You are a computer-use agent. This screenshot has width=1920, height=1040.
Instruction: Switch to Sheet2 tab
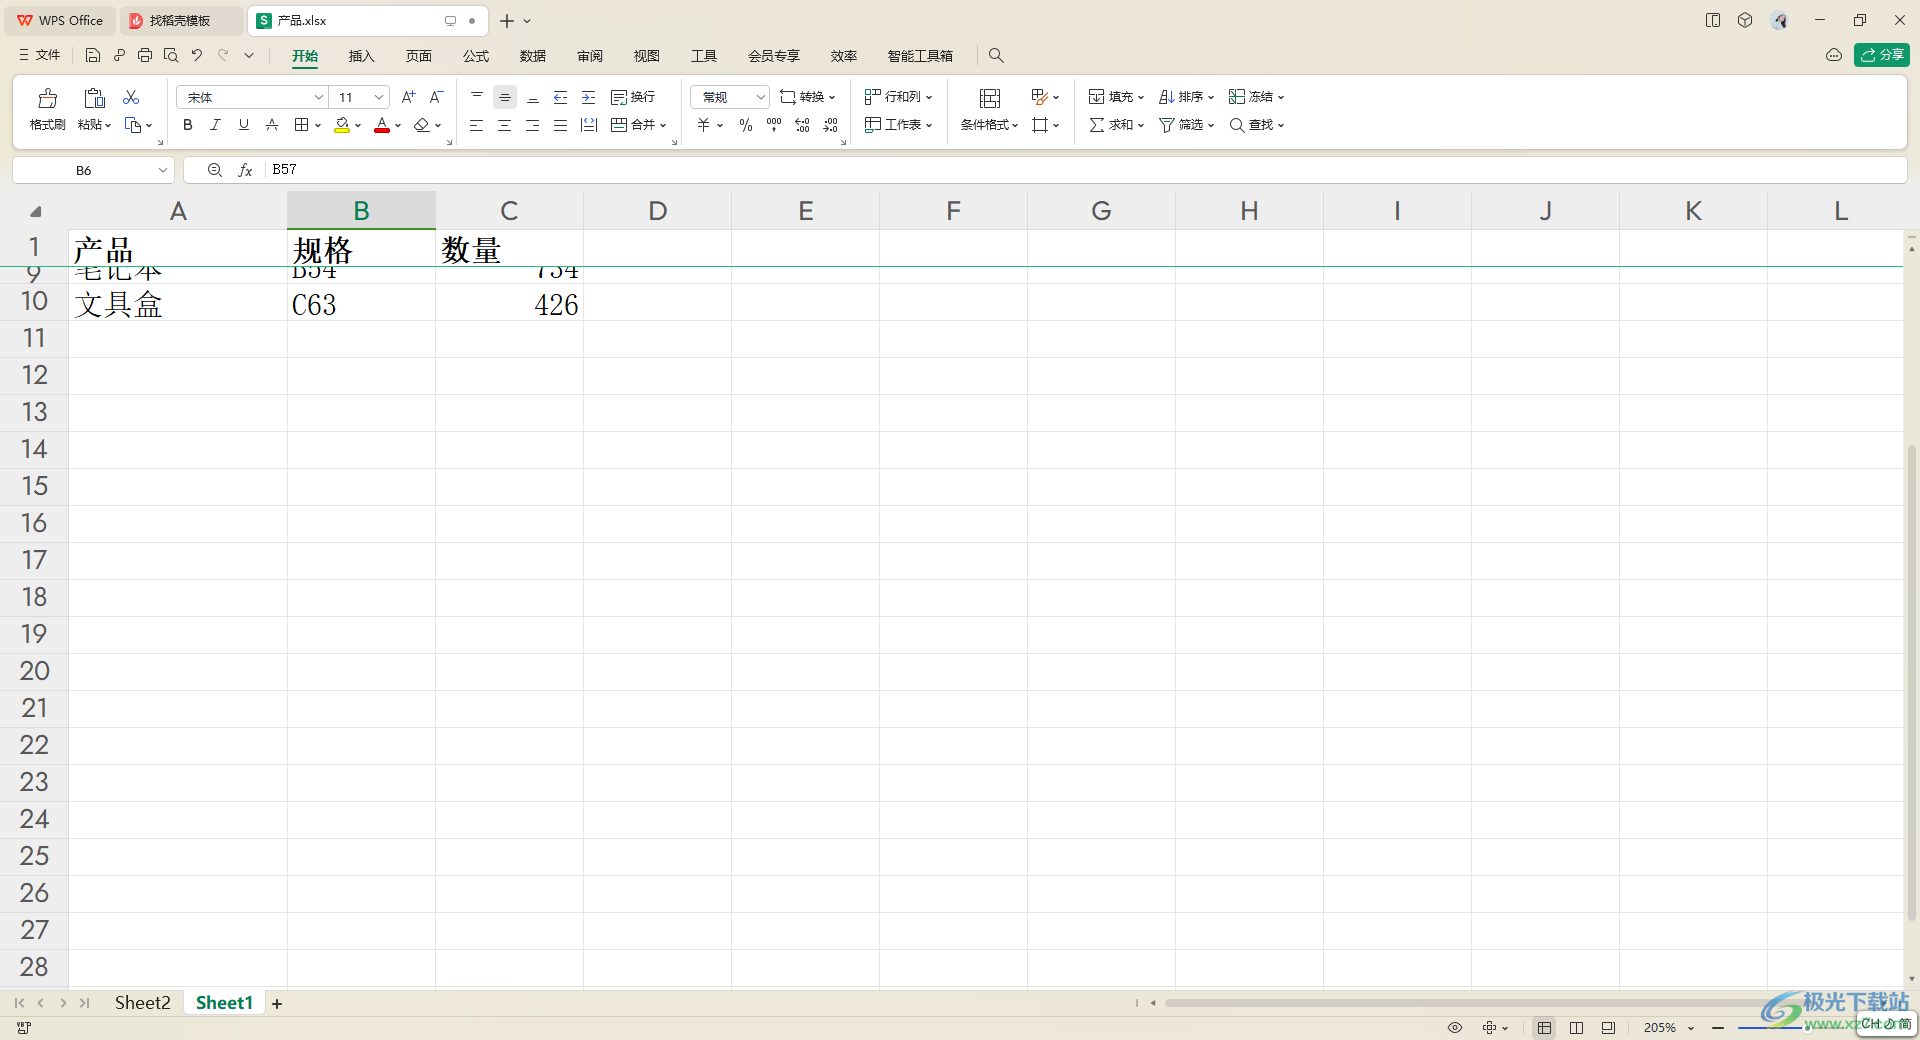[142, 1002]
